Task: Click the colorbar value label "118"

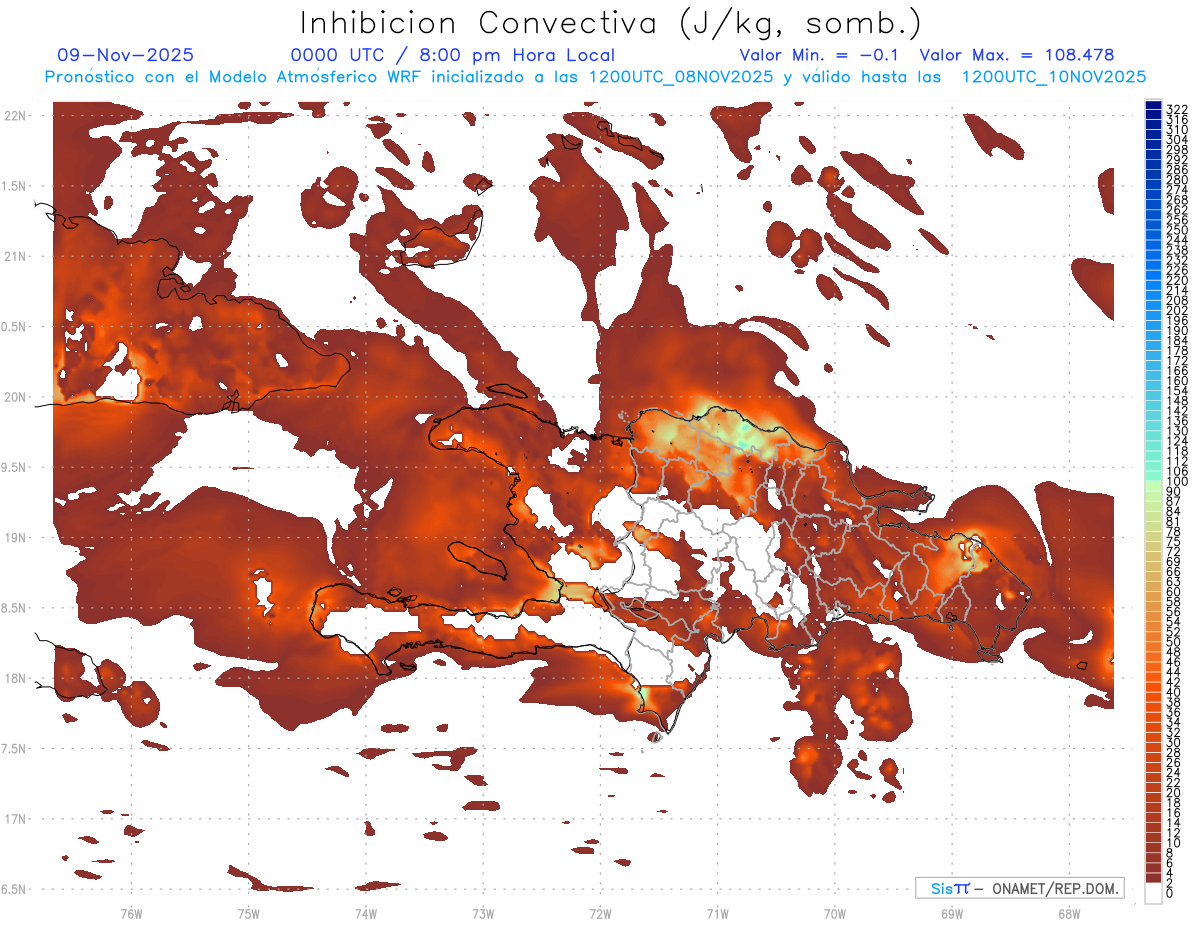Action: [x=1177, y=451]
